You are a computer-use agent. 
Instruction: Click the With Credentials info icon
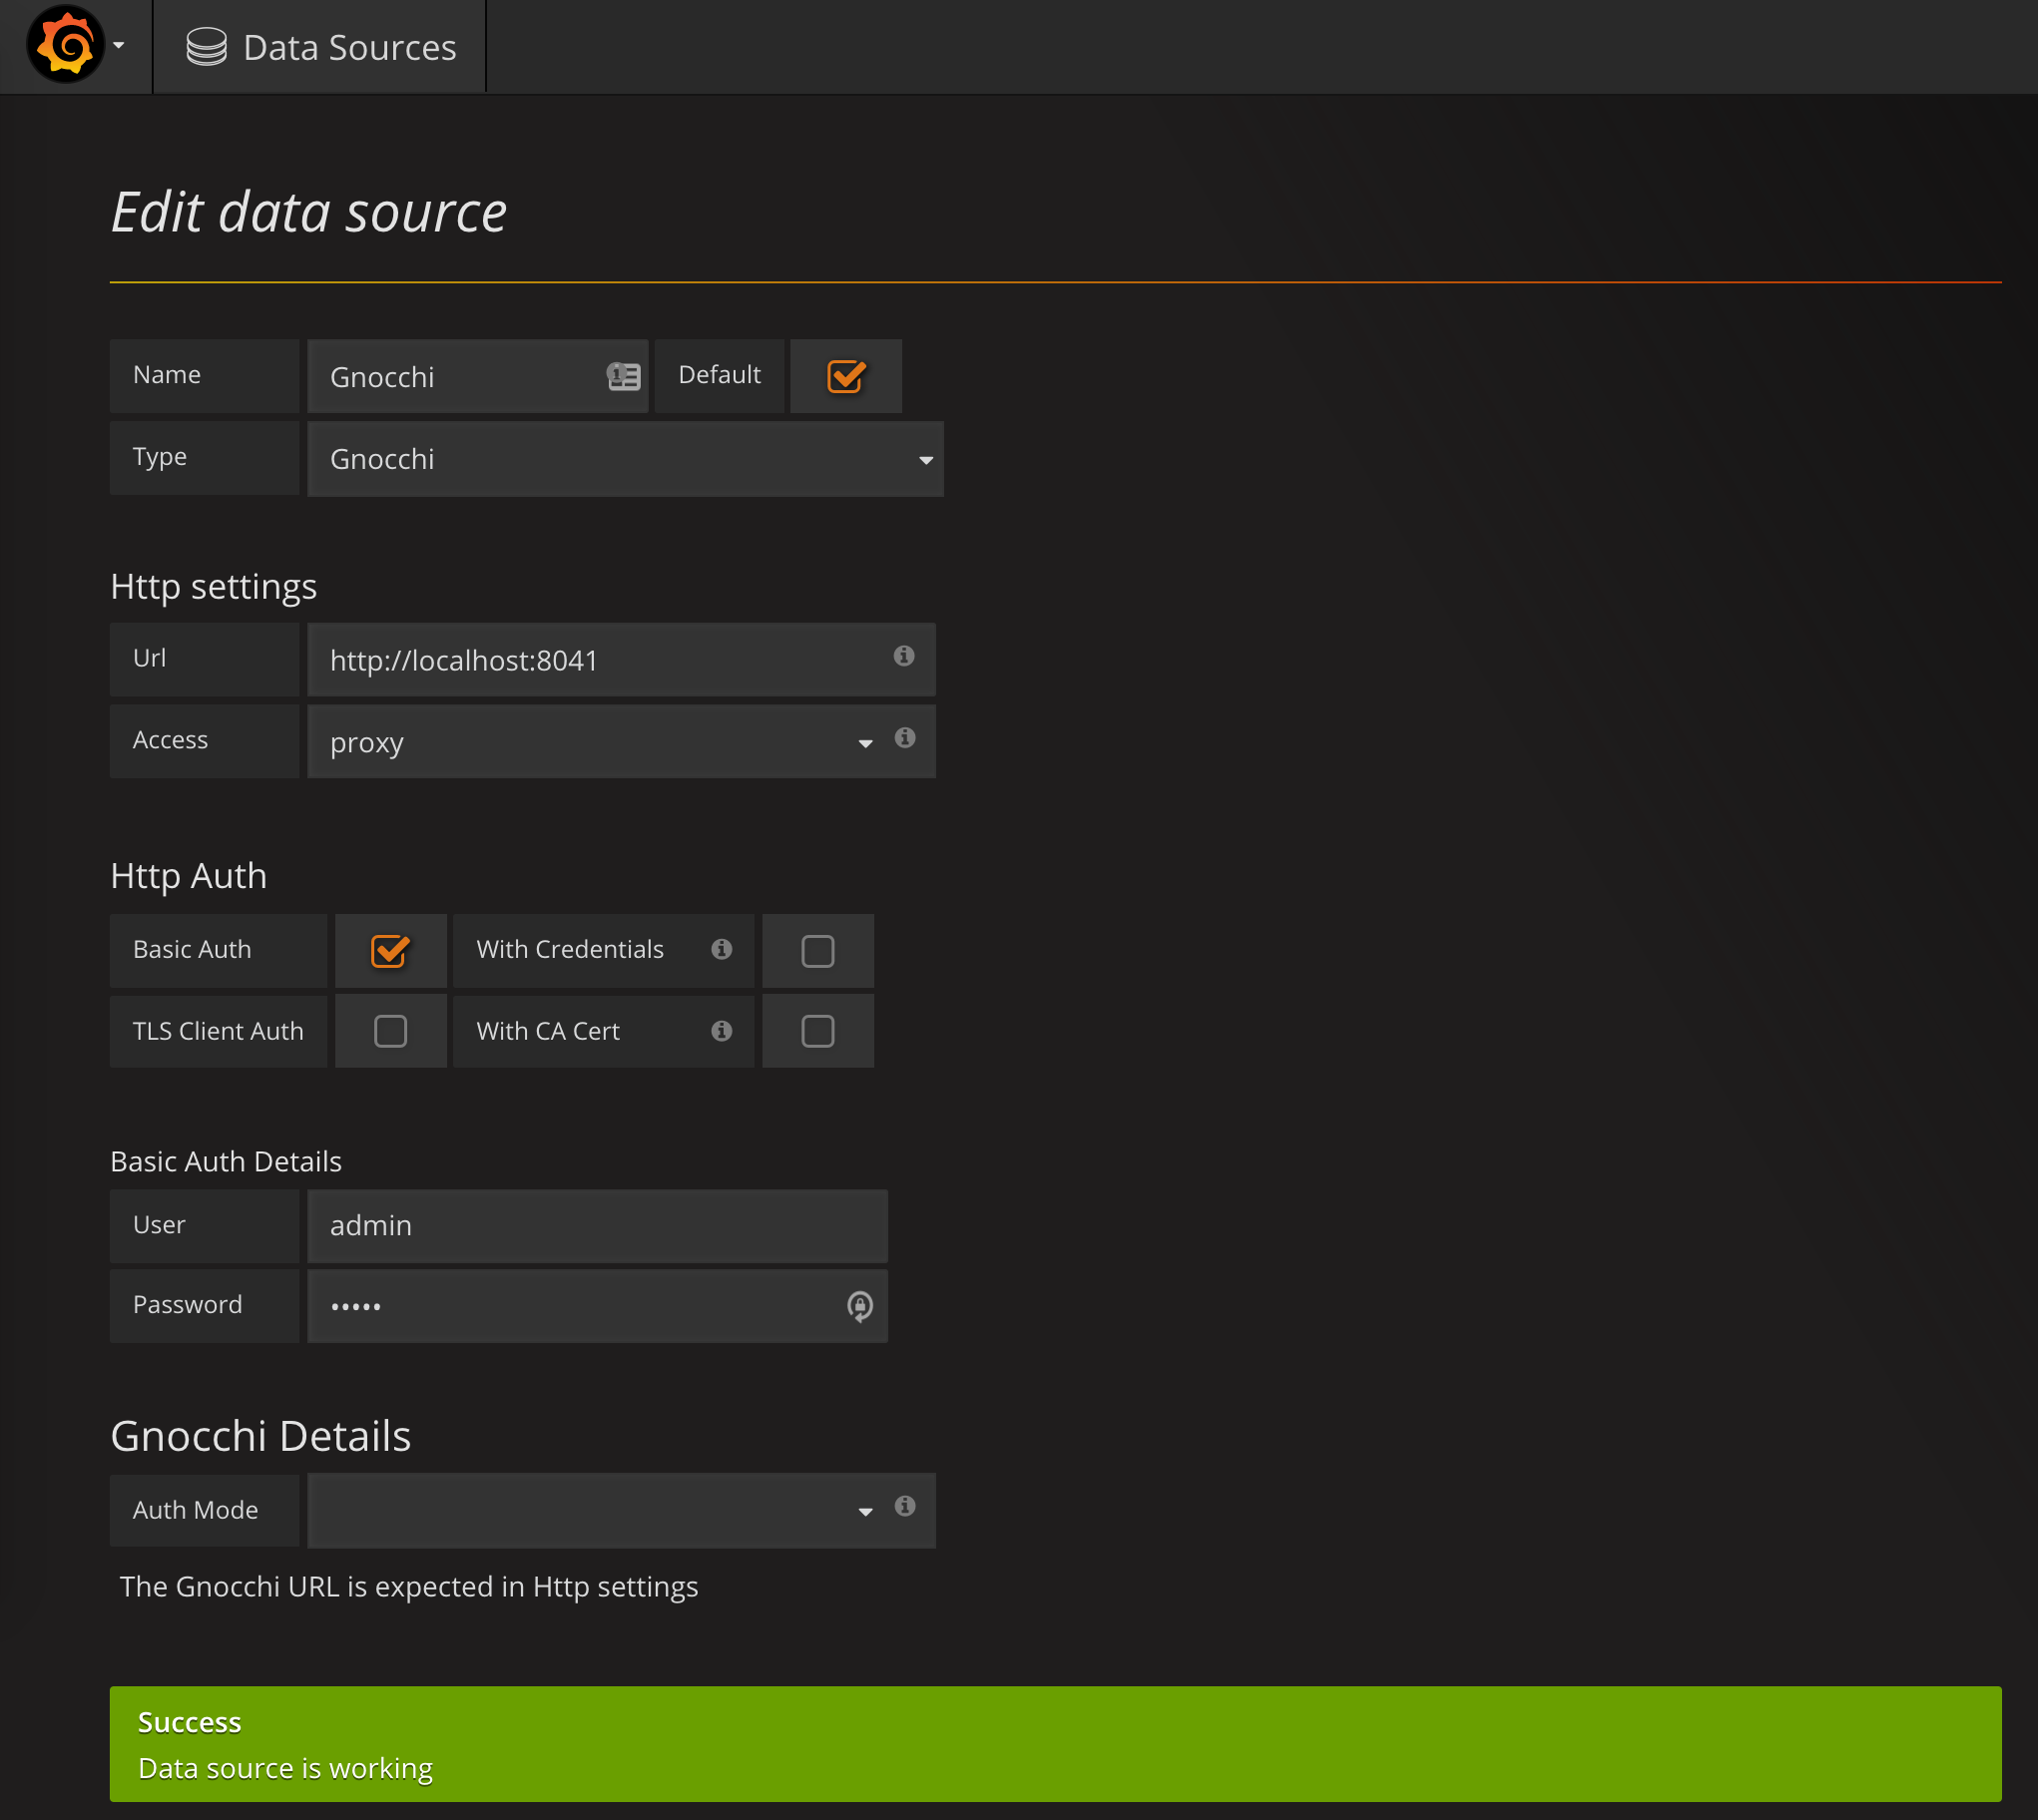click(x=721, y=949)
